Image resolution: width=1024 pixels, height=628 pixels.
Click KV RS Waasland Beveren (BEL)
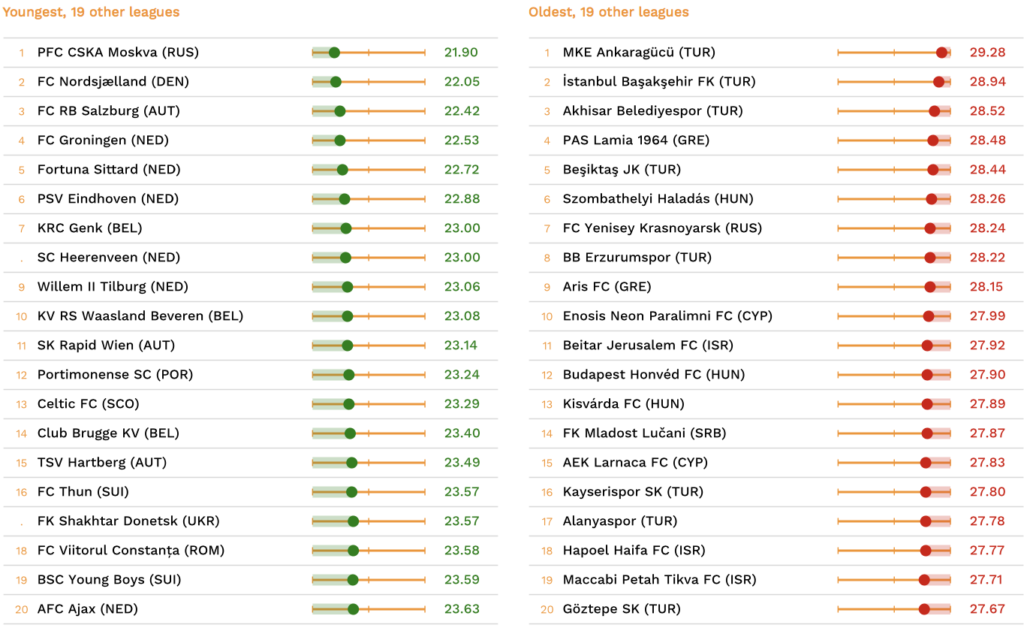point(140,316)
